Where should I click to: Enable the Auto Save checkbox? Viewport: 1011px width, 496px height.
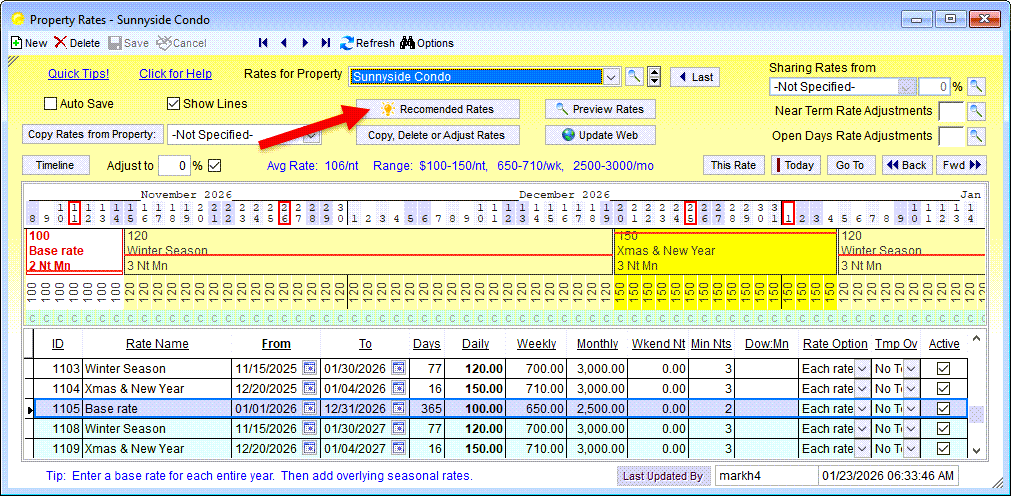51,103
